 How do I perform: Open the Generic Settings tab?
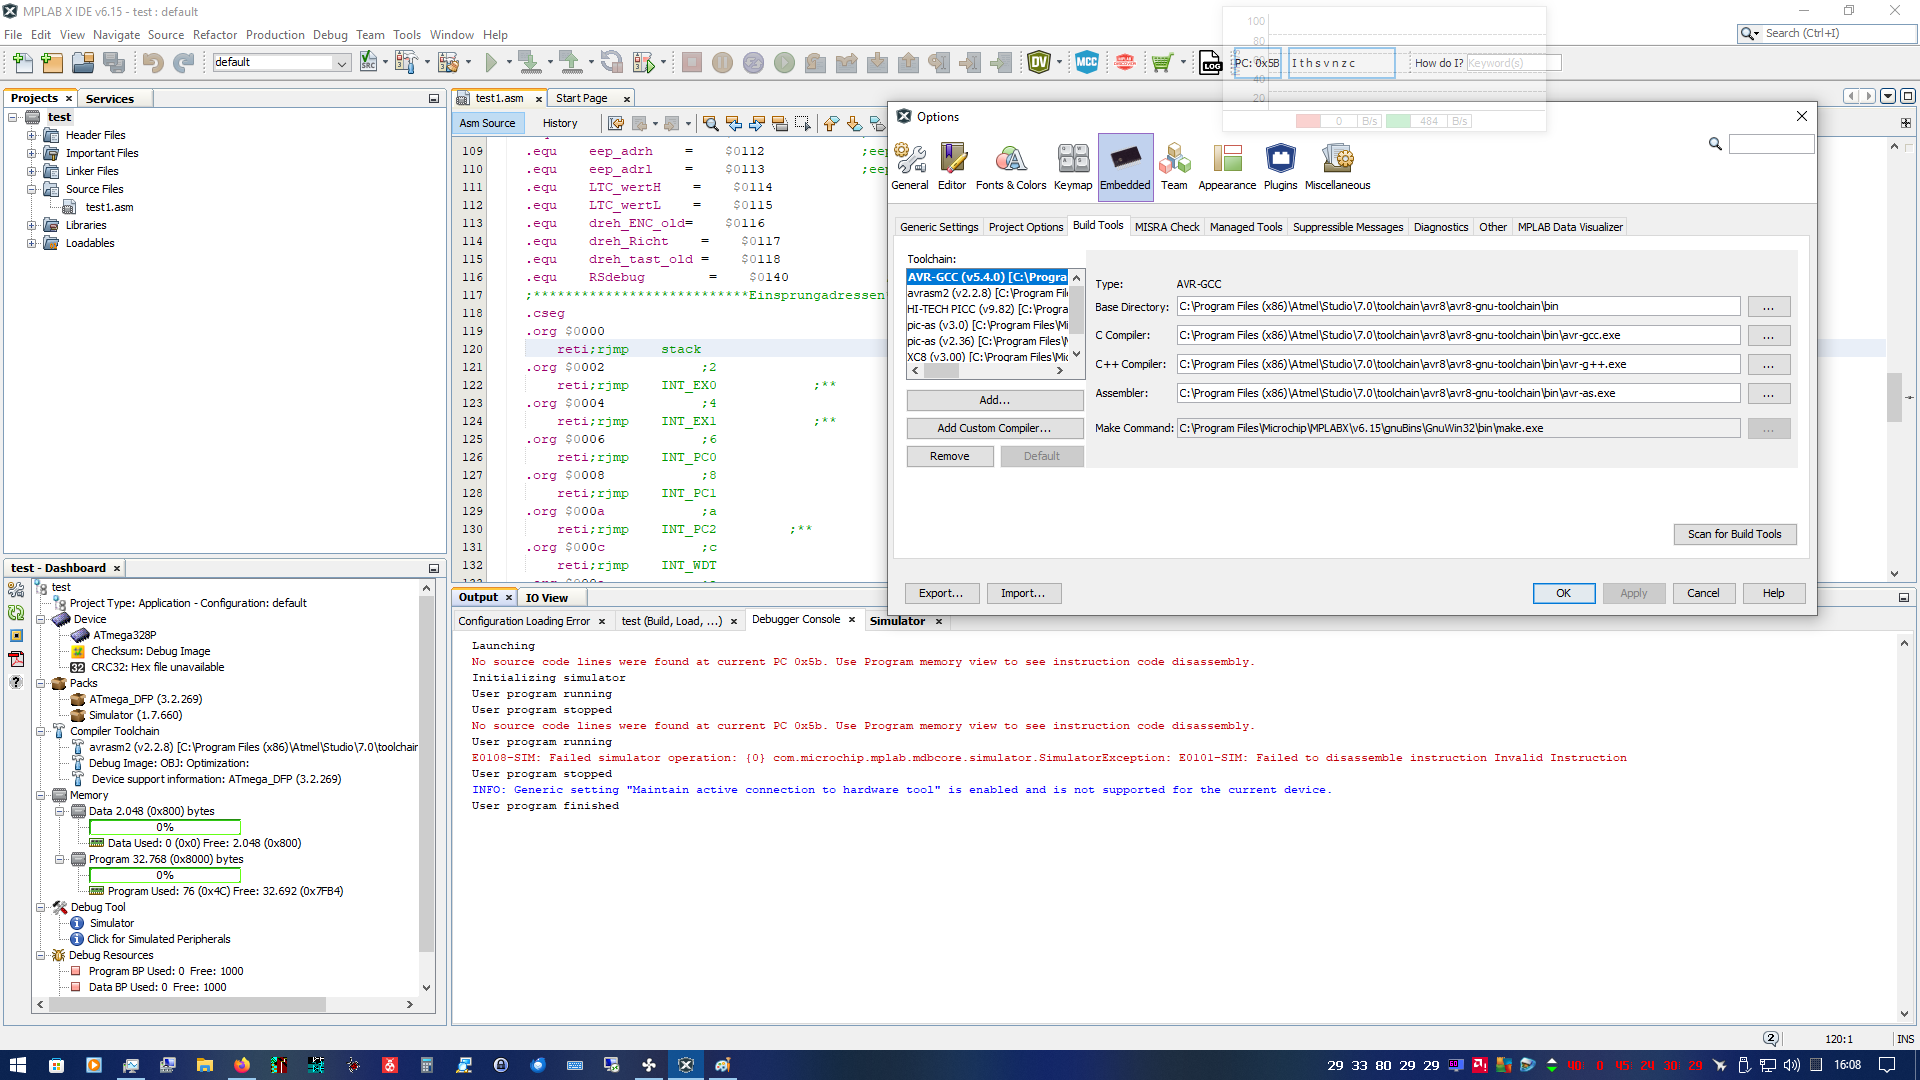(x=939, y=227)
